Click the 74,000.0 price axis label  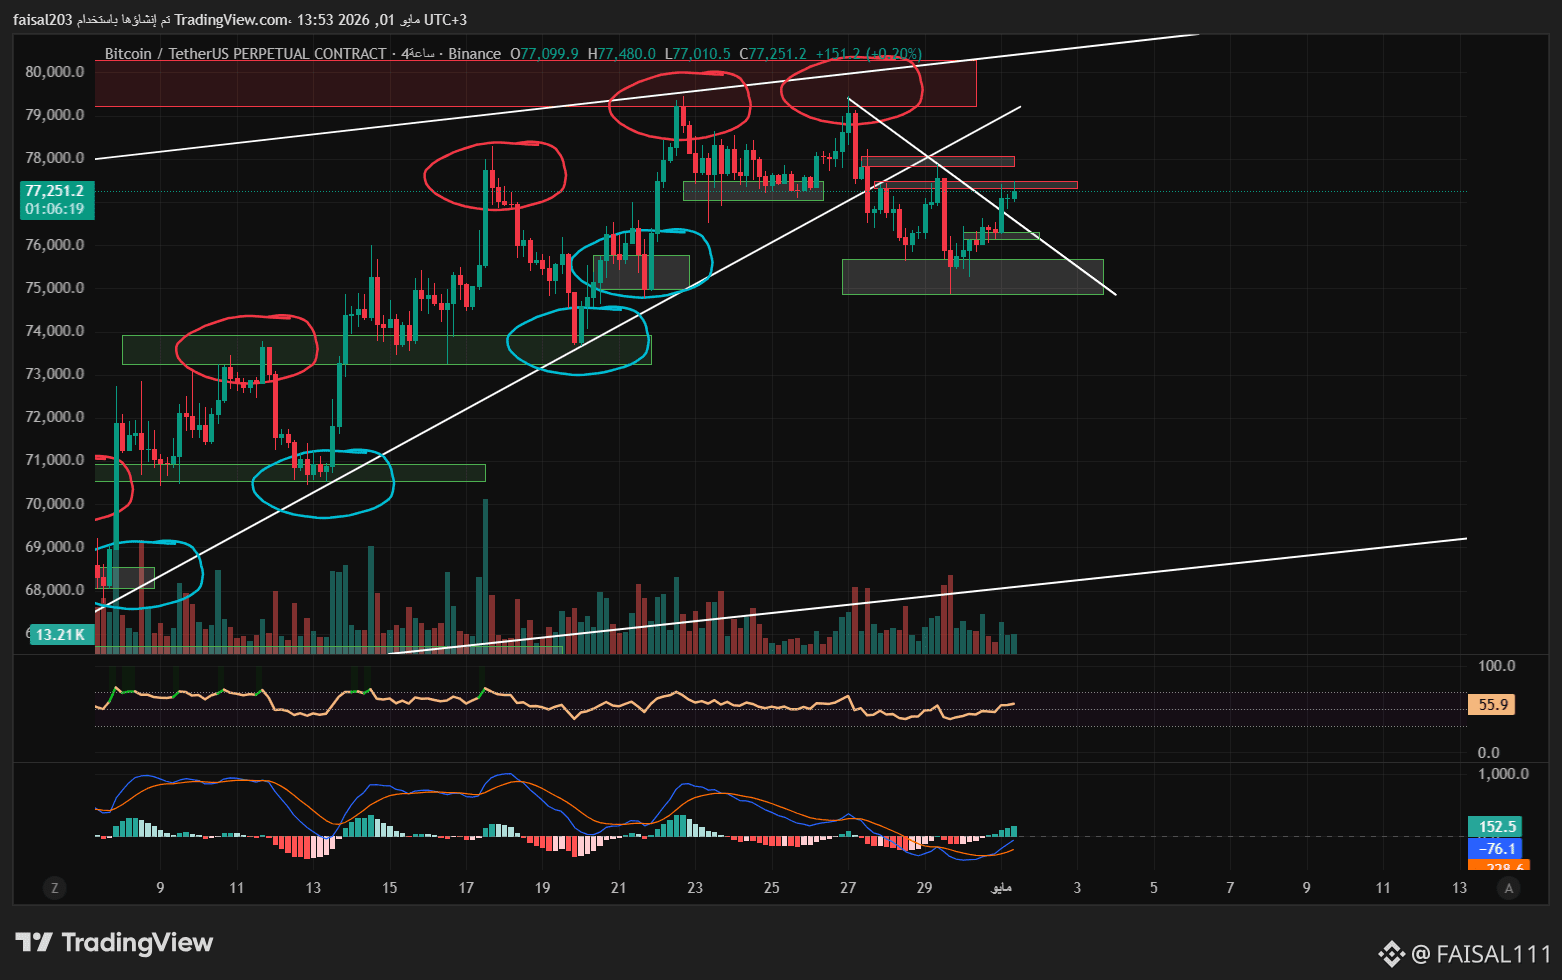(55, 330)
